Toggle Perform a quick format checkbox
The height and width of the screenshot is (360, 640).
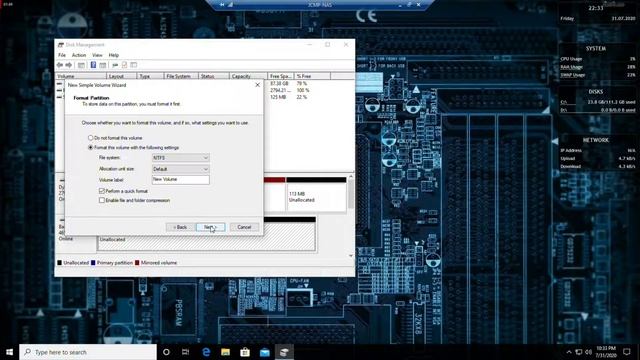coord(102,191)
